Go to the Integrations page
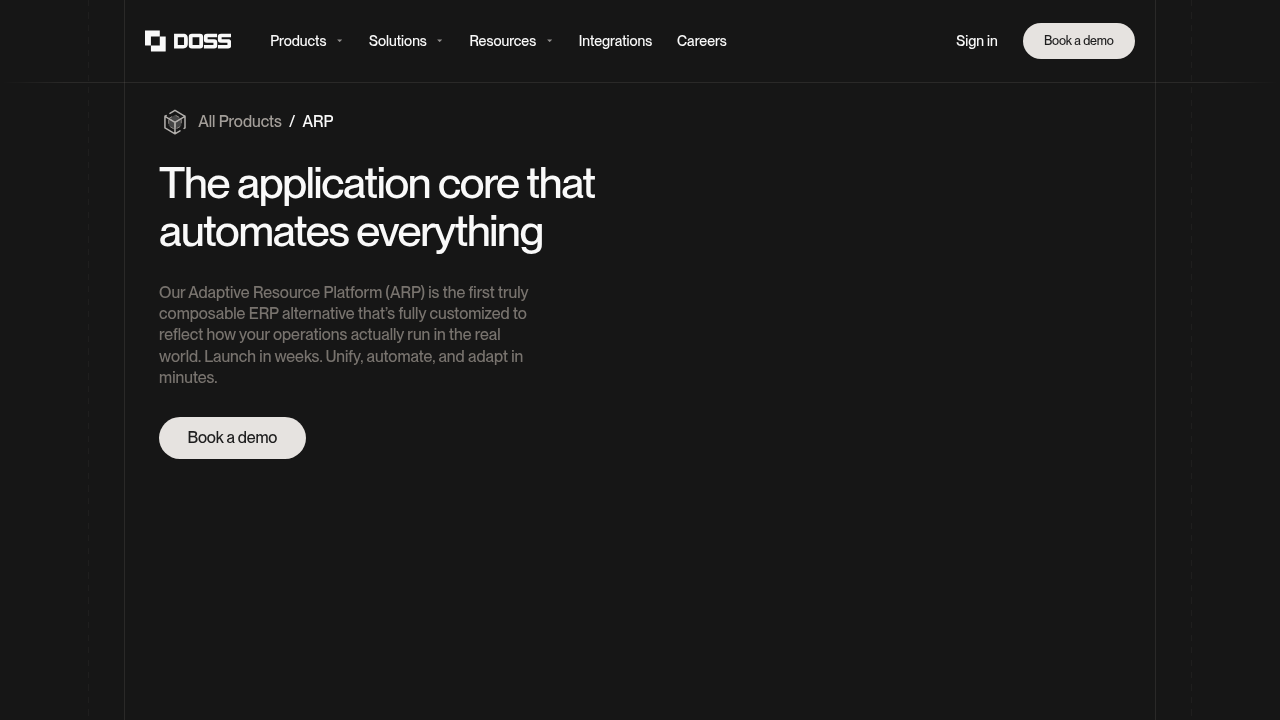Screen dimensions: 1280x720 pos(615,41)
